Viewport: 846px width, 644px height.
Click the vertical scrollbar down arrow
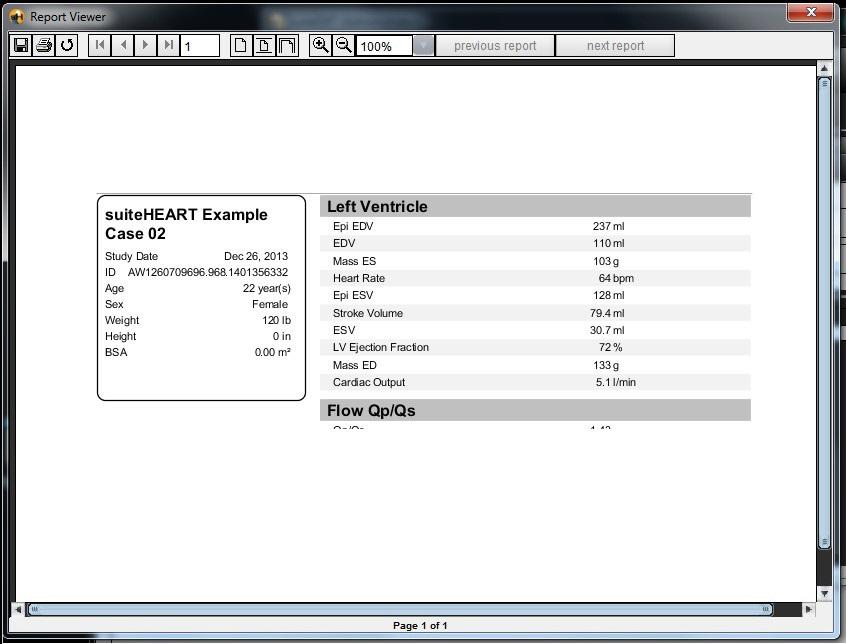point(824,593)
